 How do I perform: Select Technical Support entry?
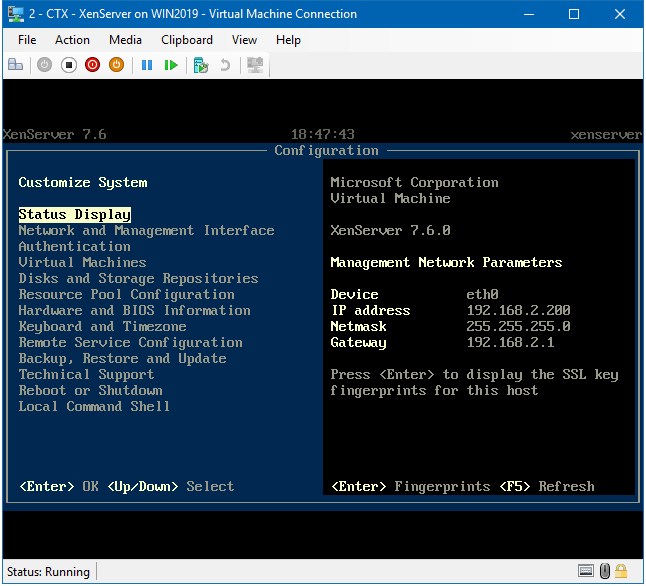[86, 375]
